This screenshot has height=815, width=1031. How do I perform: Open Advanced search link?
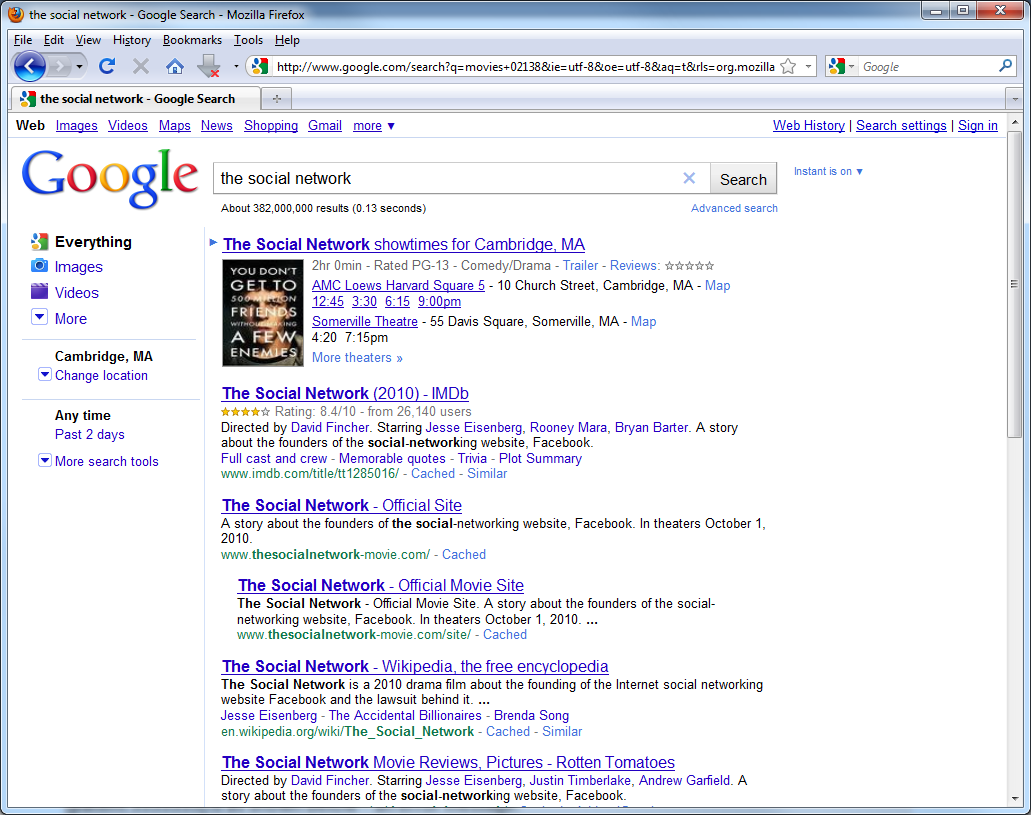[x=734, y=208]
